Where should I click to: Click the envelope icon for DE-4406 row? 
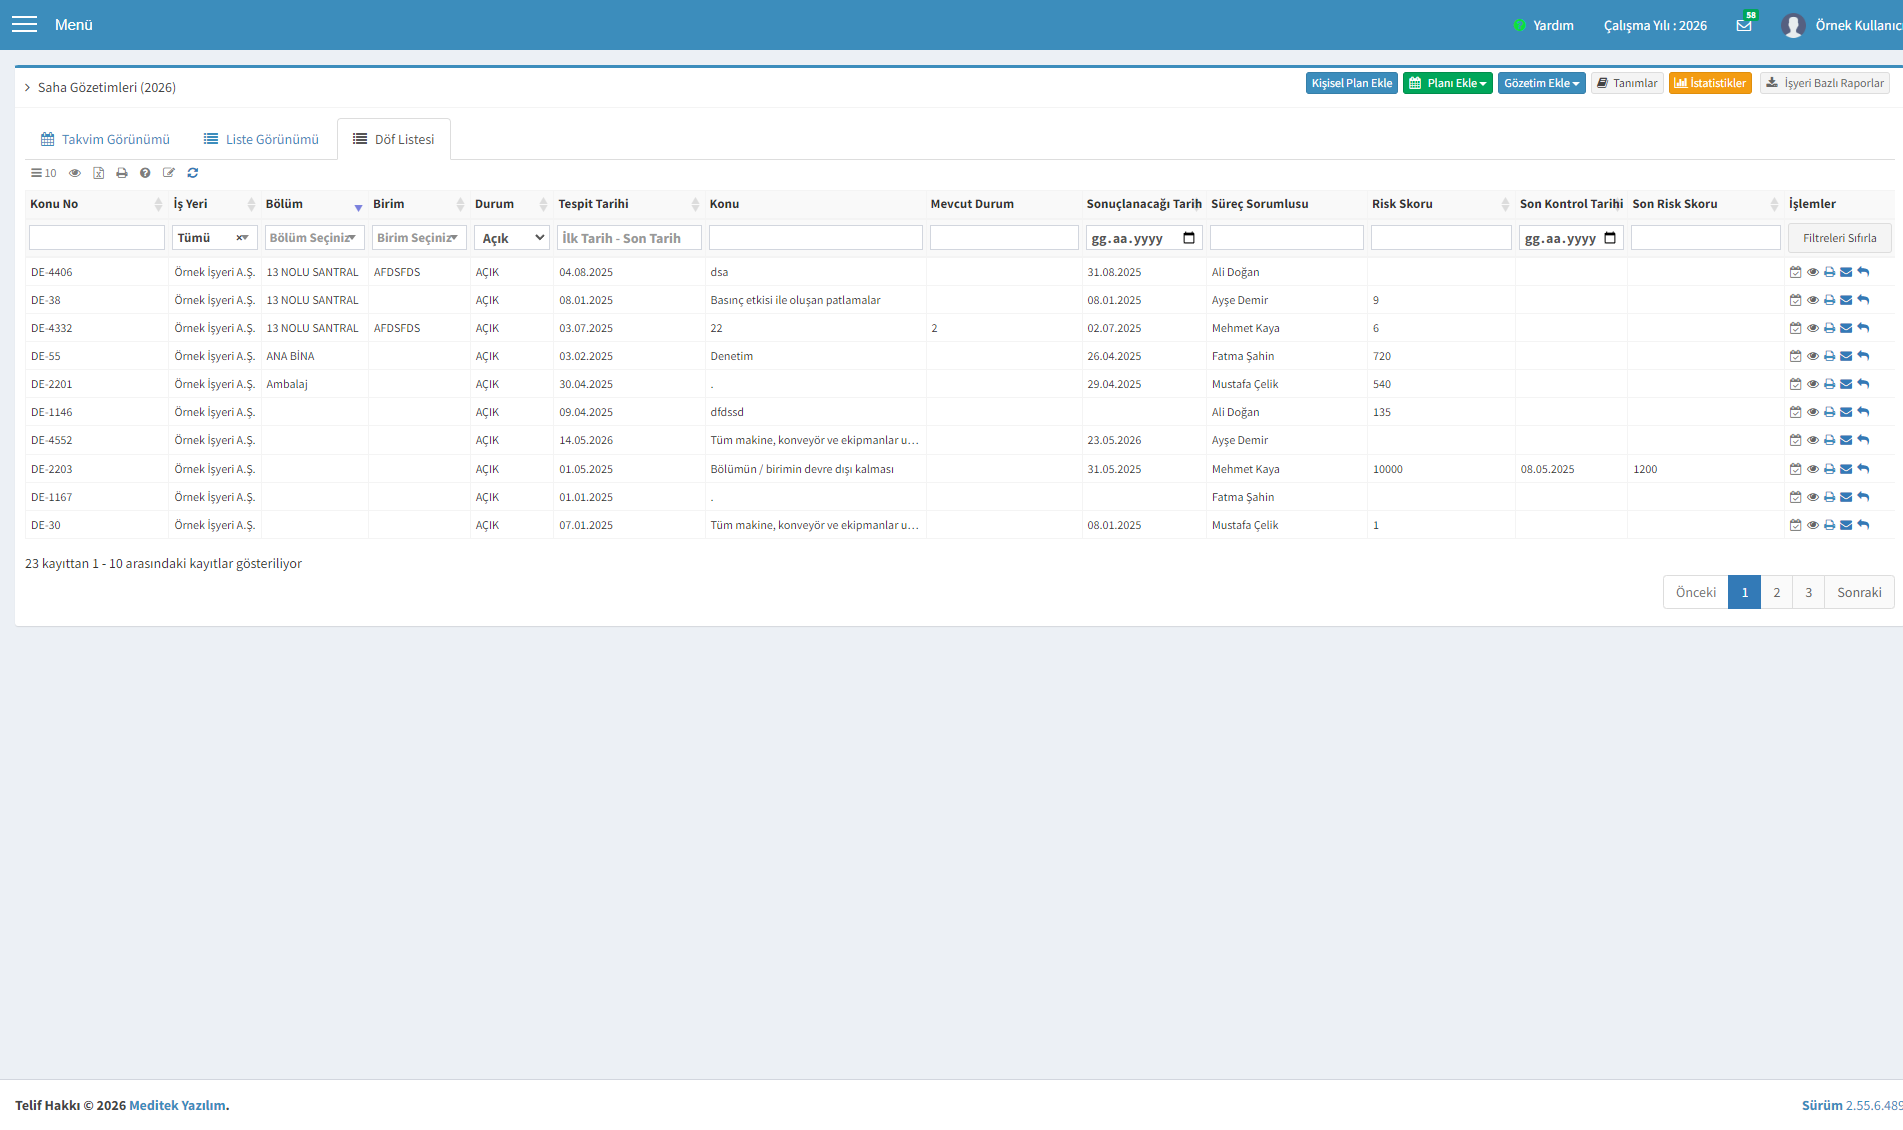(1846, 272)
